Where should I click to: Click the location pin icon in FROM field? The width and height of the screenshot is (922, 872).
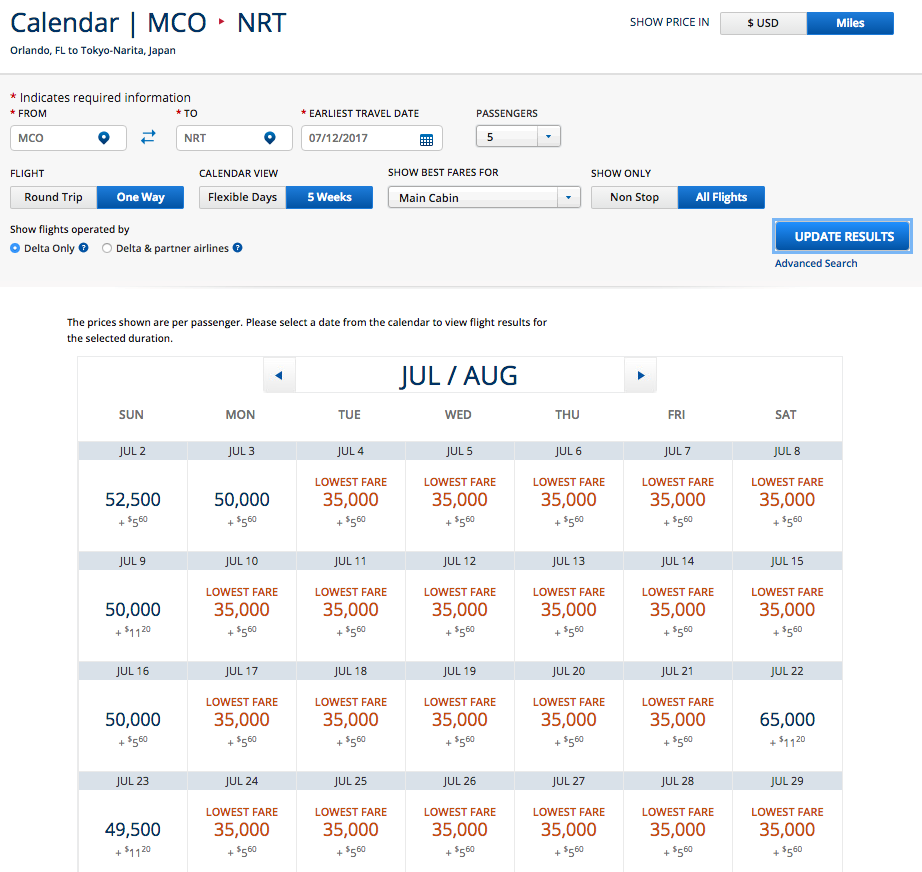(104, 138)
